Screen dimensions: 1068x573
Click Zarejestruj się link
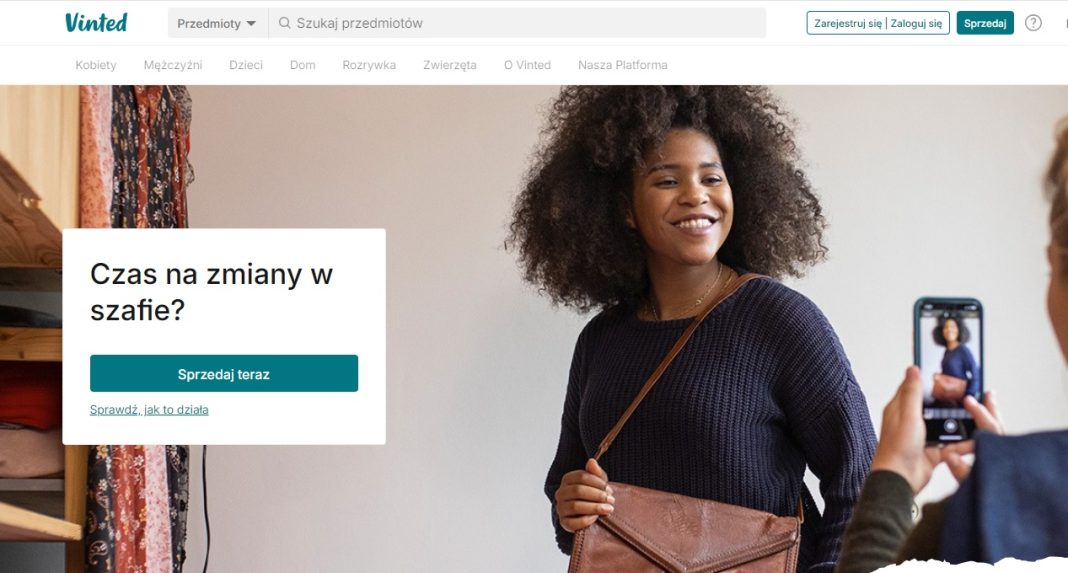[848, 23]
